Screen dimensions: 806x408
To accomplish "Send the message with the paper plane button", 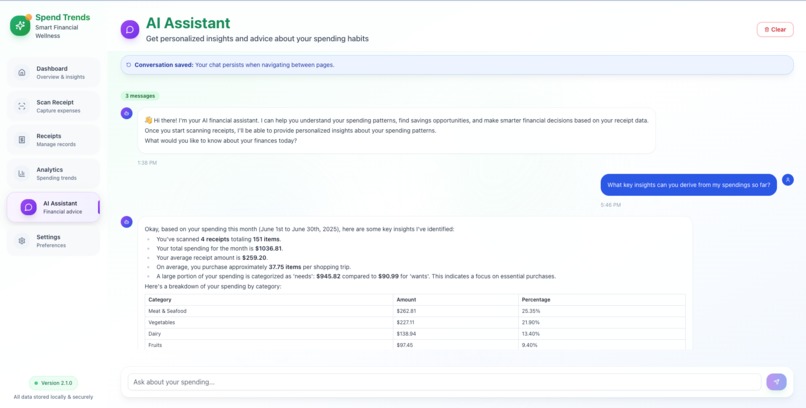I will tap(776, 382).
